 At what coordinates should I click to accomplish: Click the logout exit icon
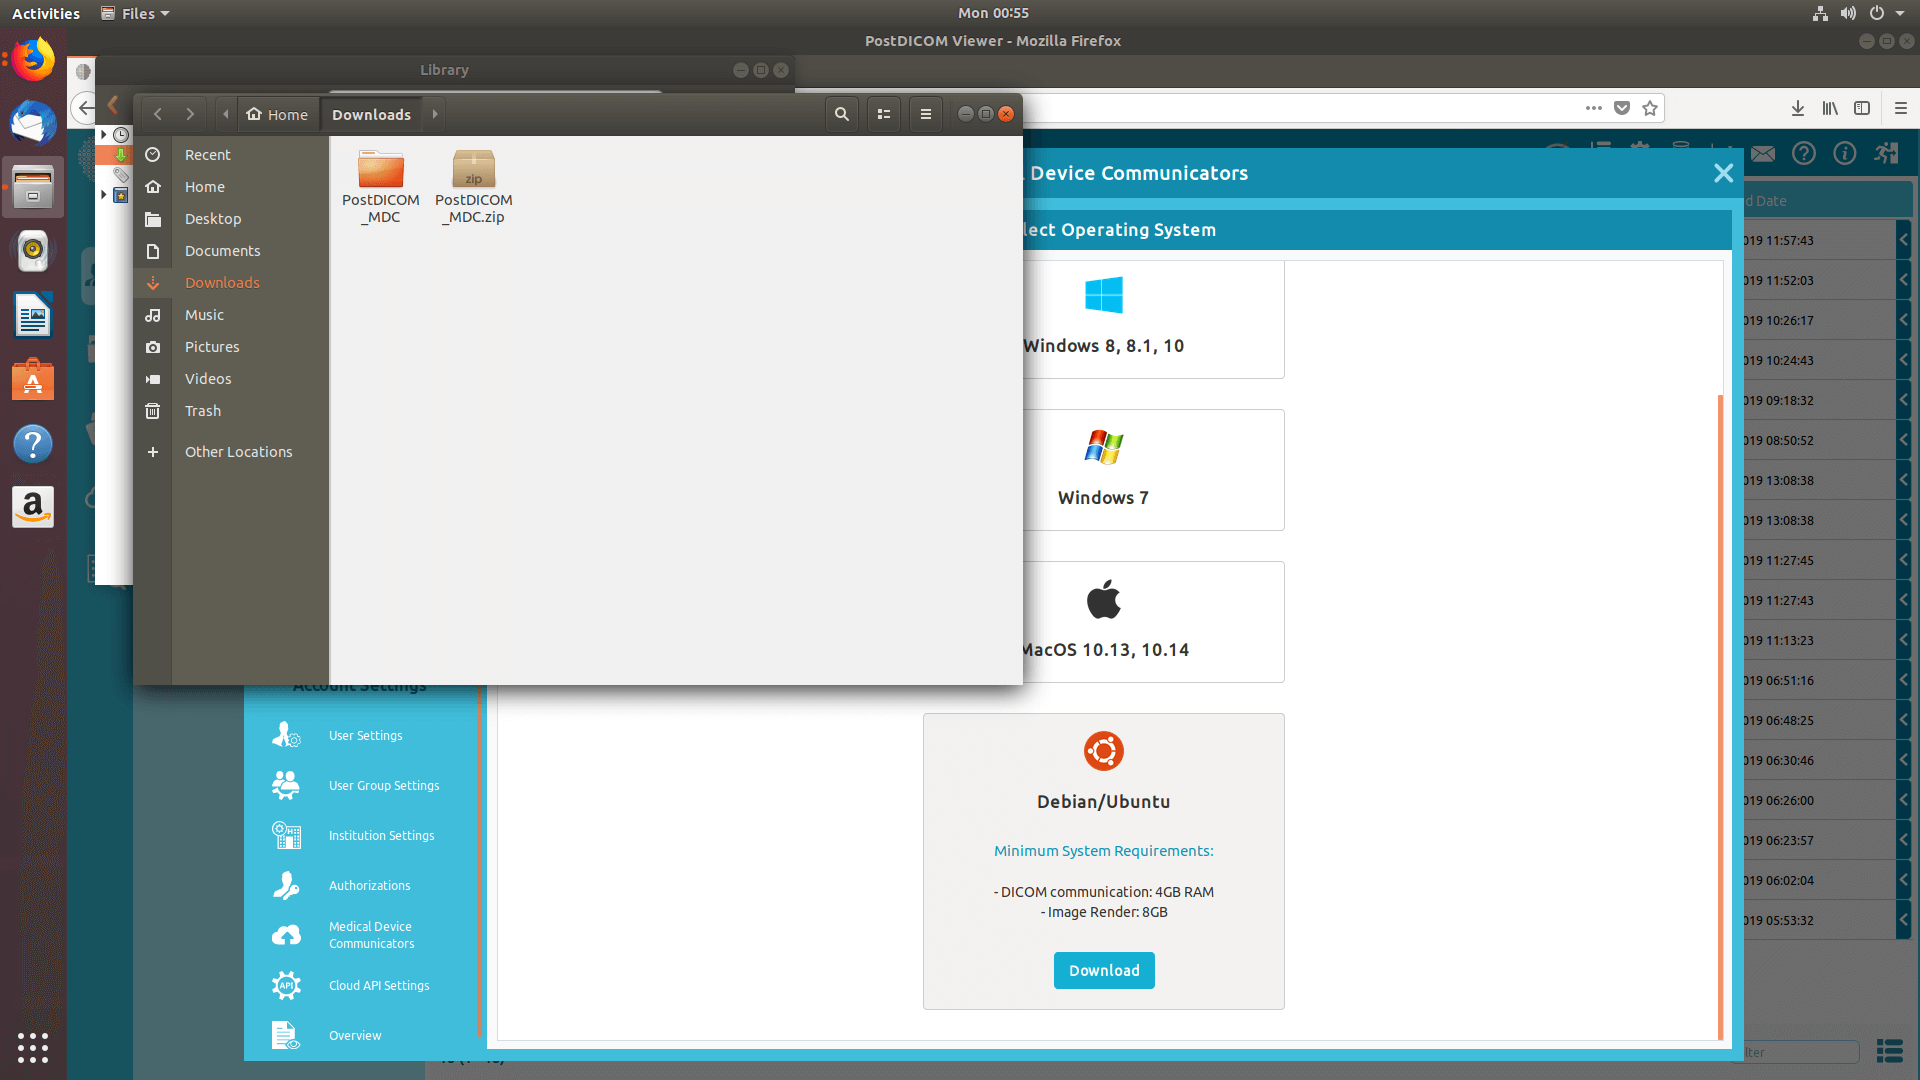[1886, 153]
